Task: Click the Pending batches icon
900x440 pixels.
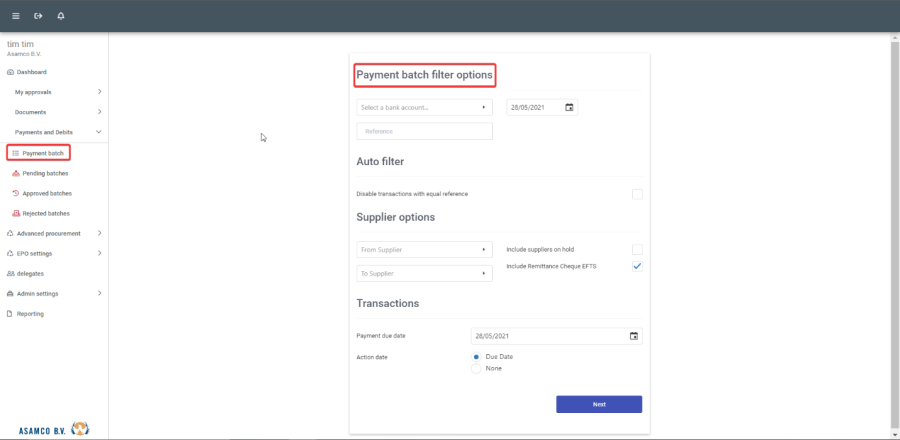Action: [x=15, y=173]
